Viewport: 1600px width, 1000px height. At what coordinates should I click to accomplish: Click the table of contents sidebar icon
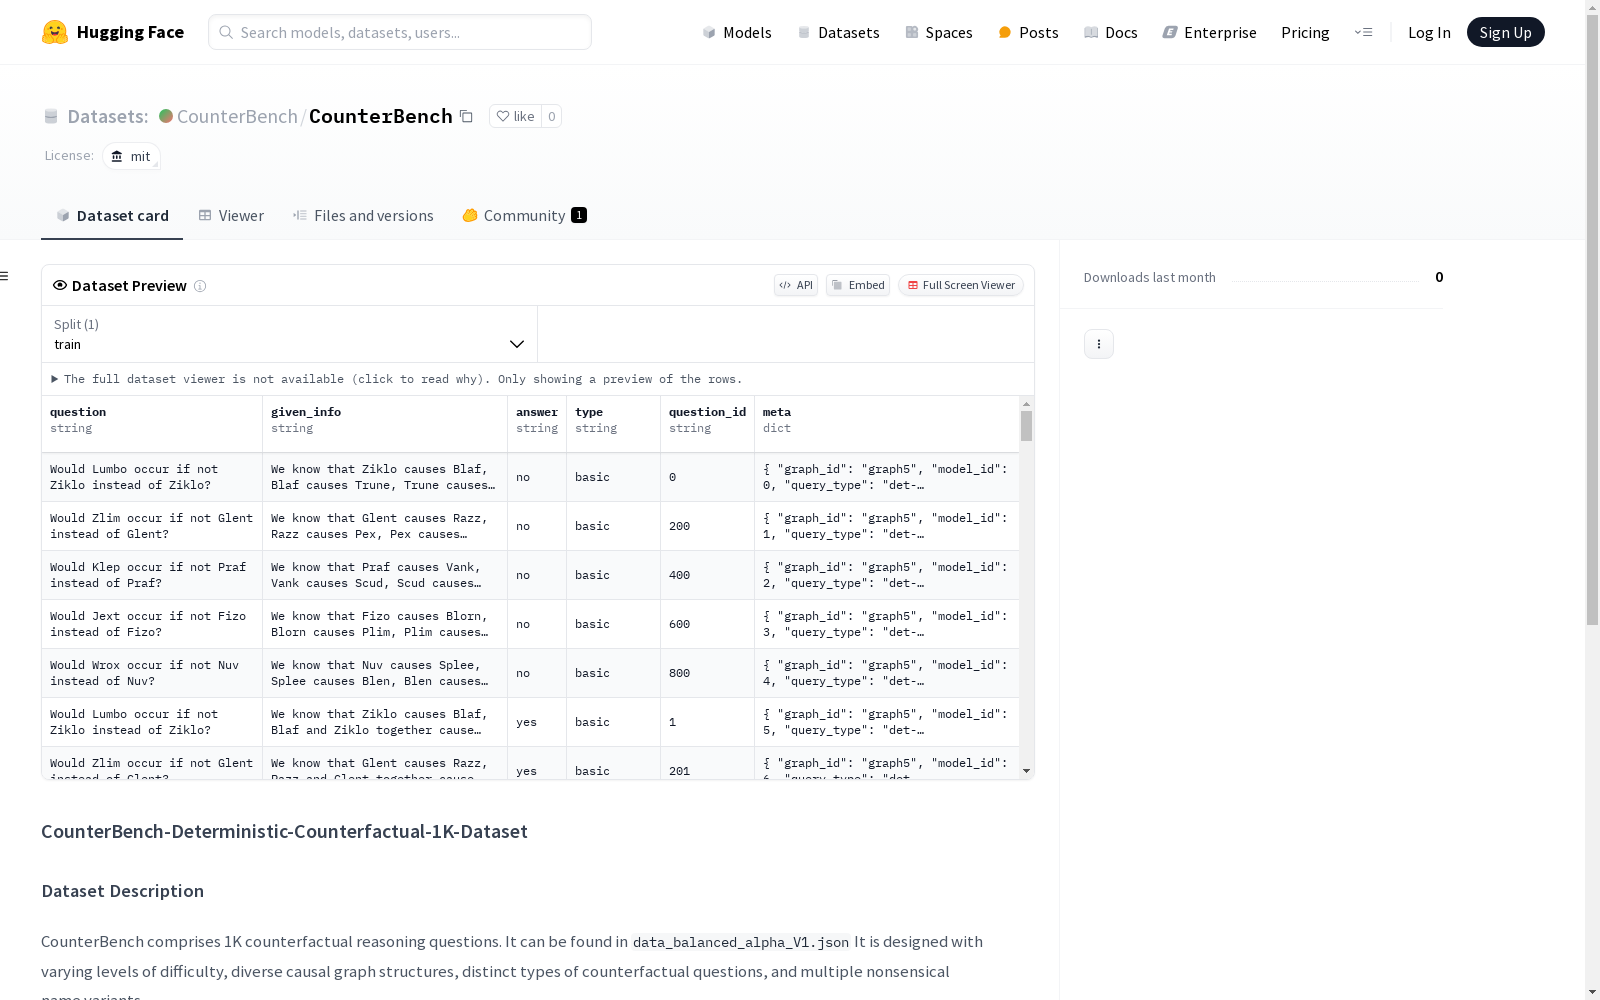pyautogui.click(x=5, y=276)
